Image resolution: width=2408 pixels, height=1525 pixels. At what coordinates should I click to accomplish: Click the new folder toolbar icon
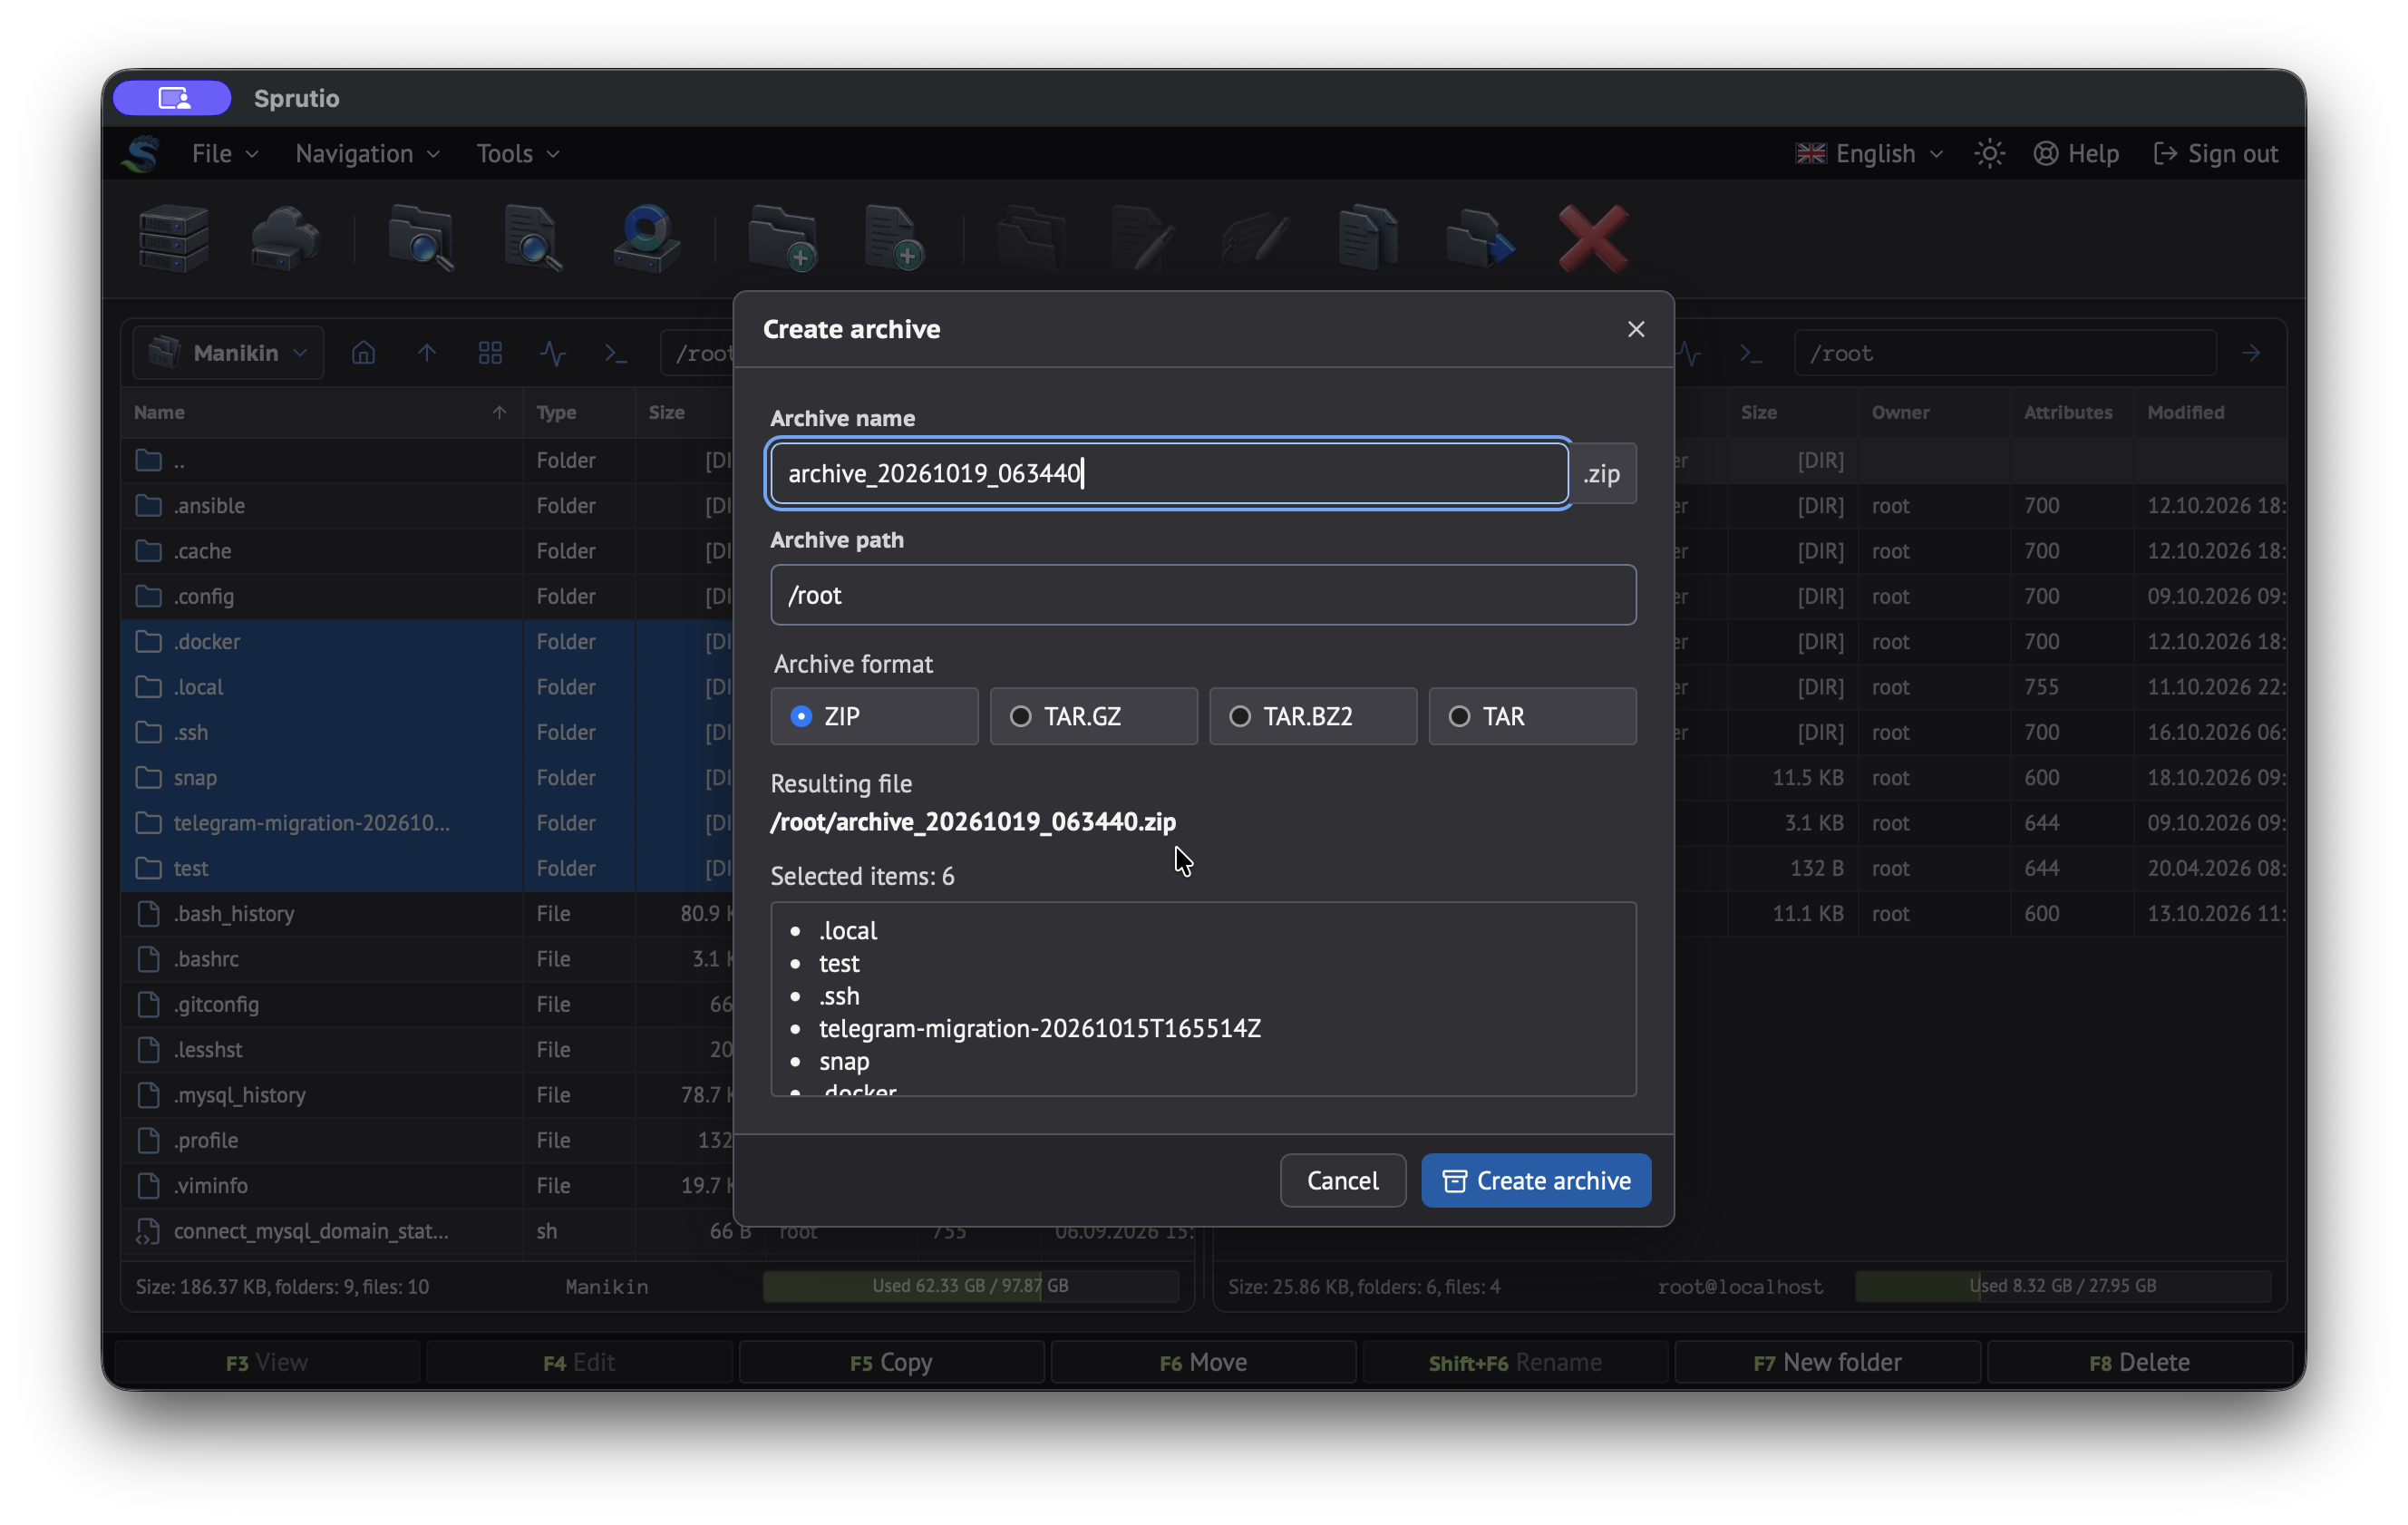782,238
